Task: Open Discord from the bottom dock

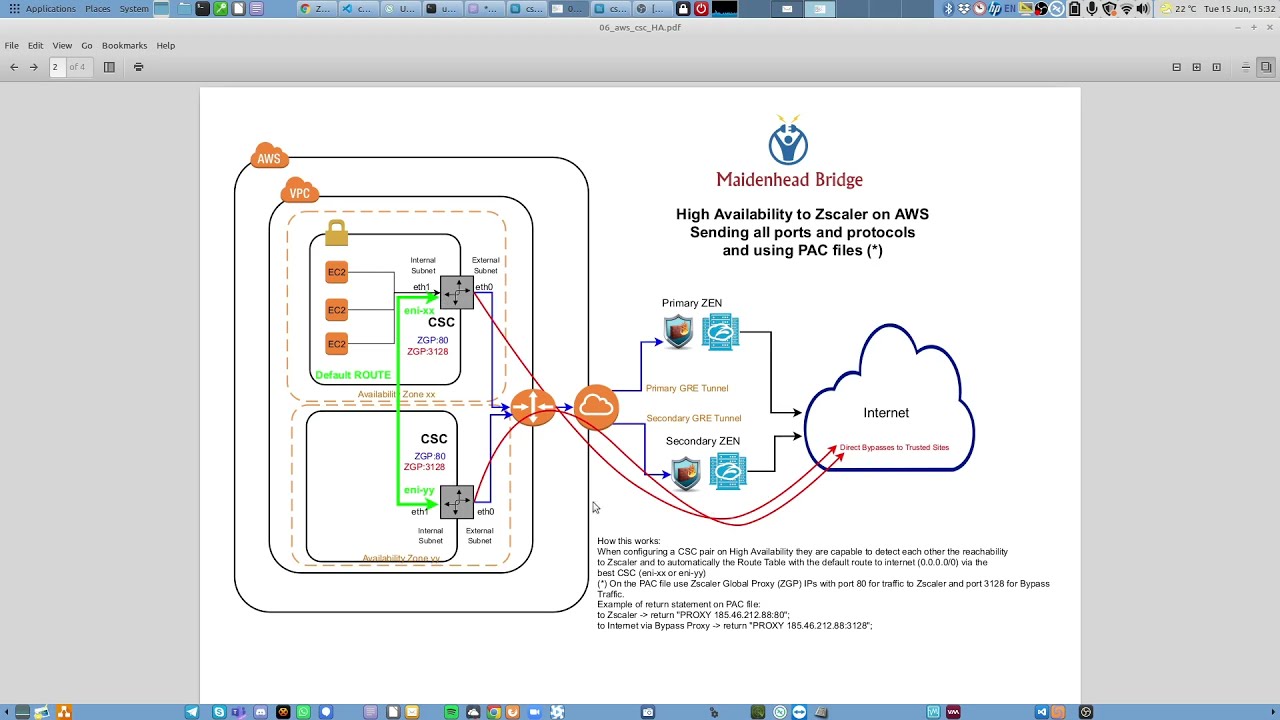Action: tap(260, 712)
